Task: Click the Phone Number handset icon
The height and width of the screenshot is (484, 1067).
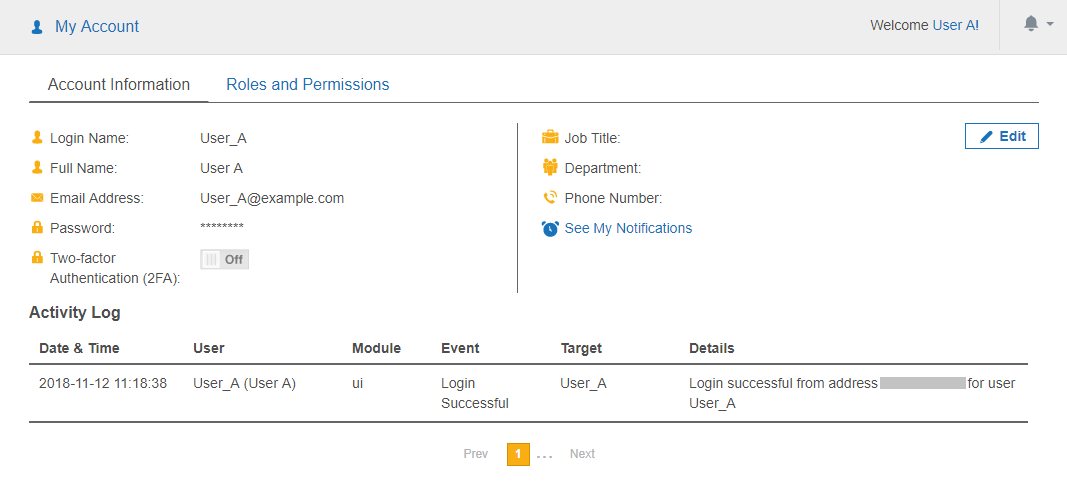Action: (x=550, y=198)
